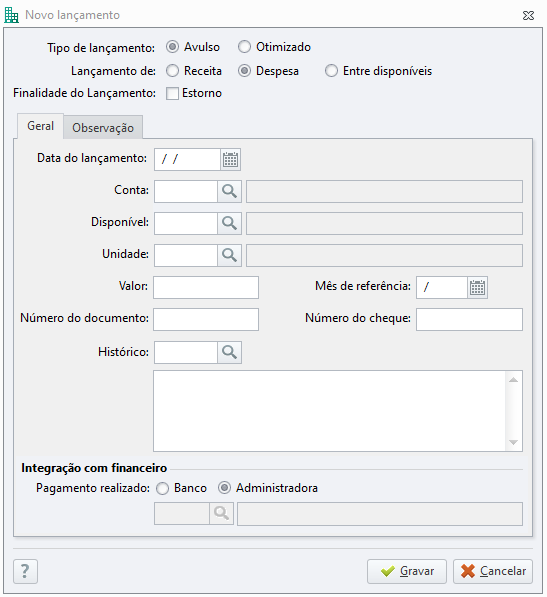This screenshot has width=547, height=597.
Task: Click the building app icon in title bar
Action: (11, 15)
